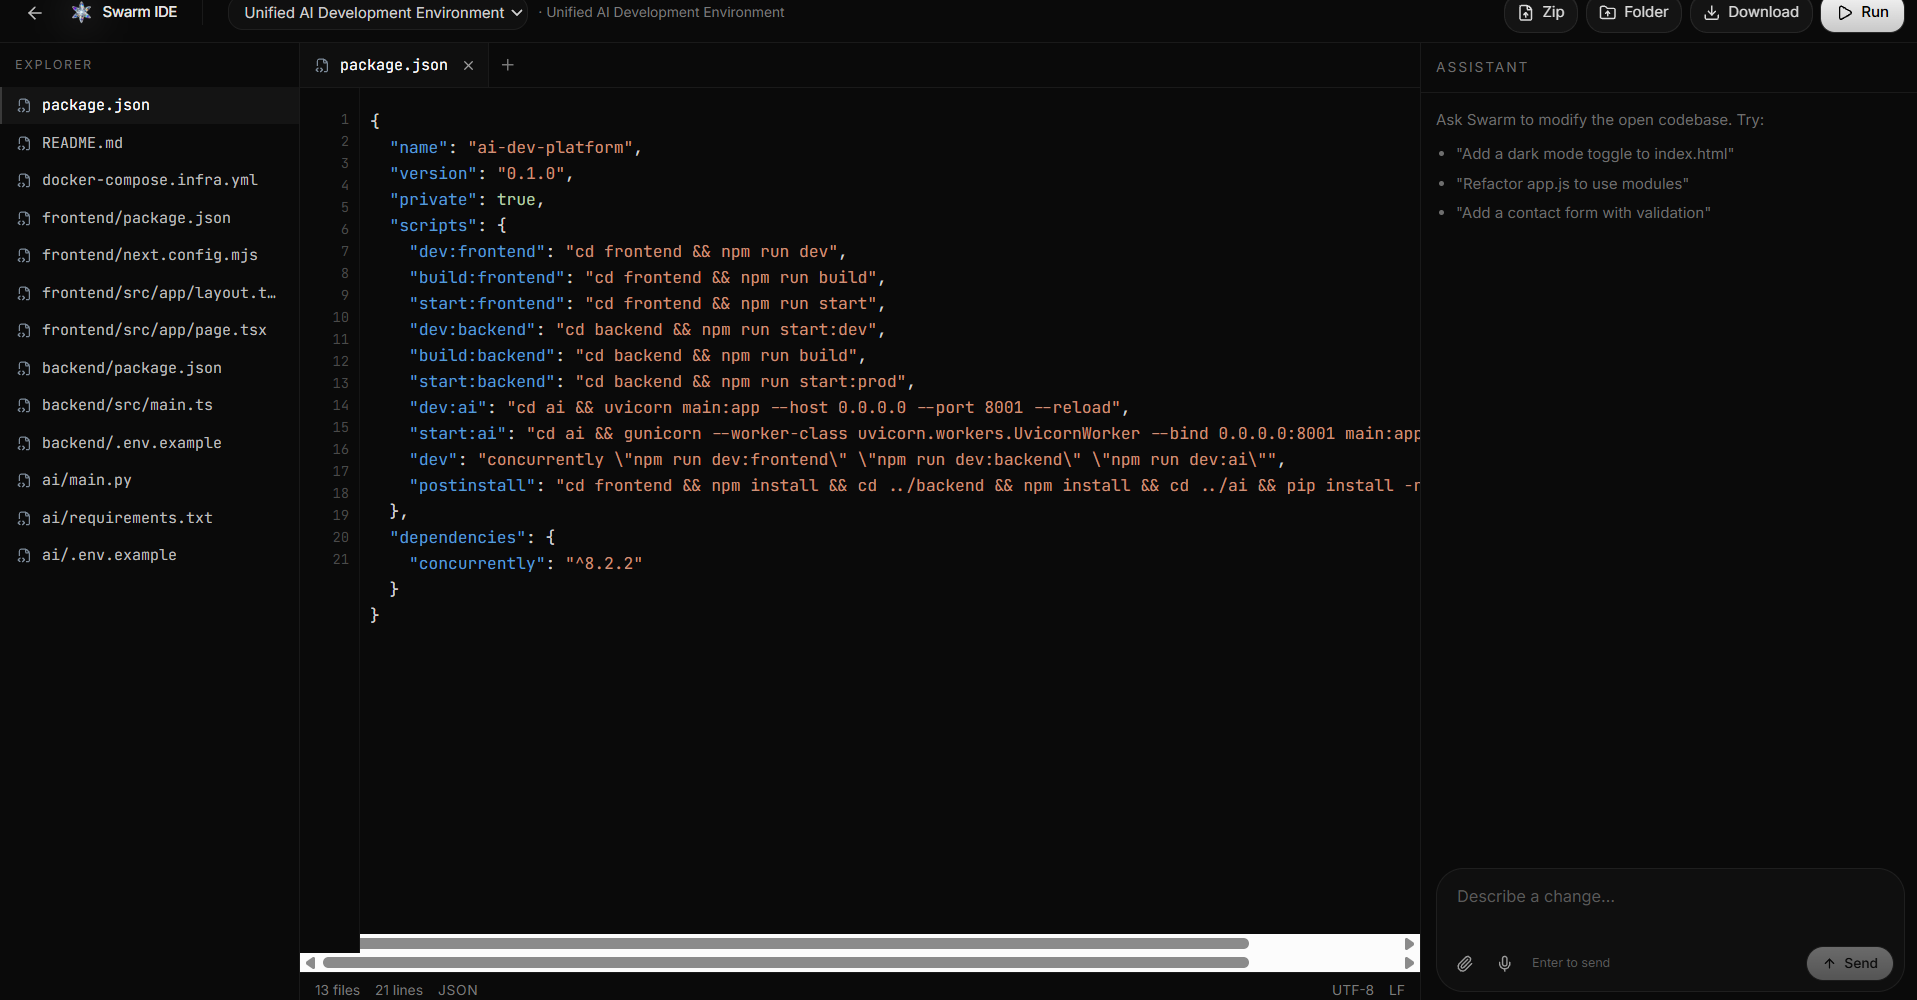Click file icon beside README.md
The height and width of the screenshot is (1000, 1917).
coord(24,143)
